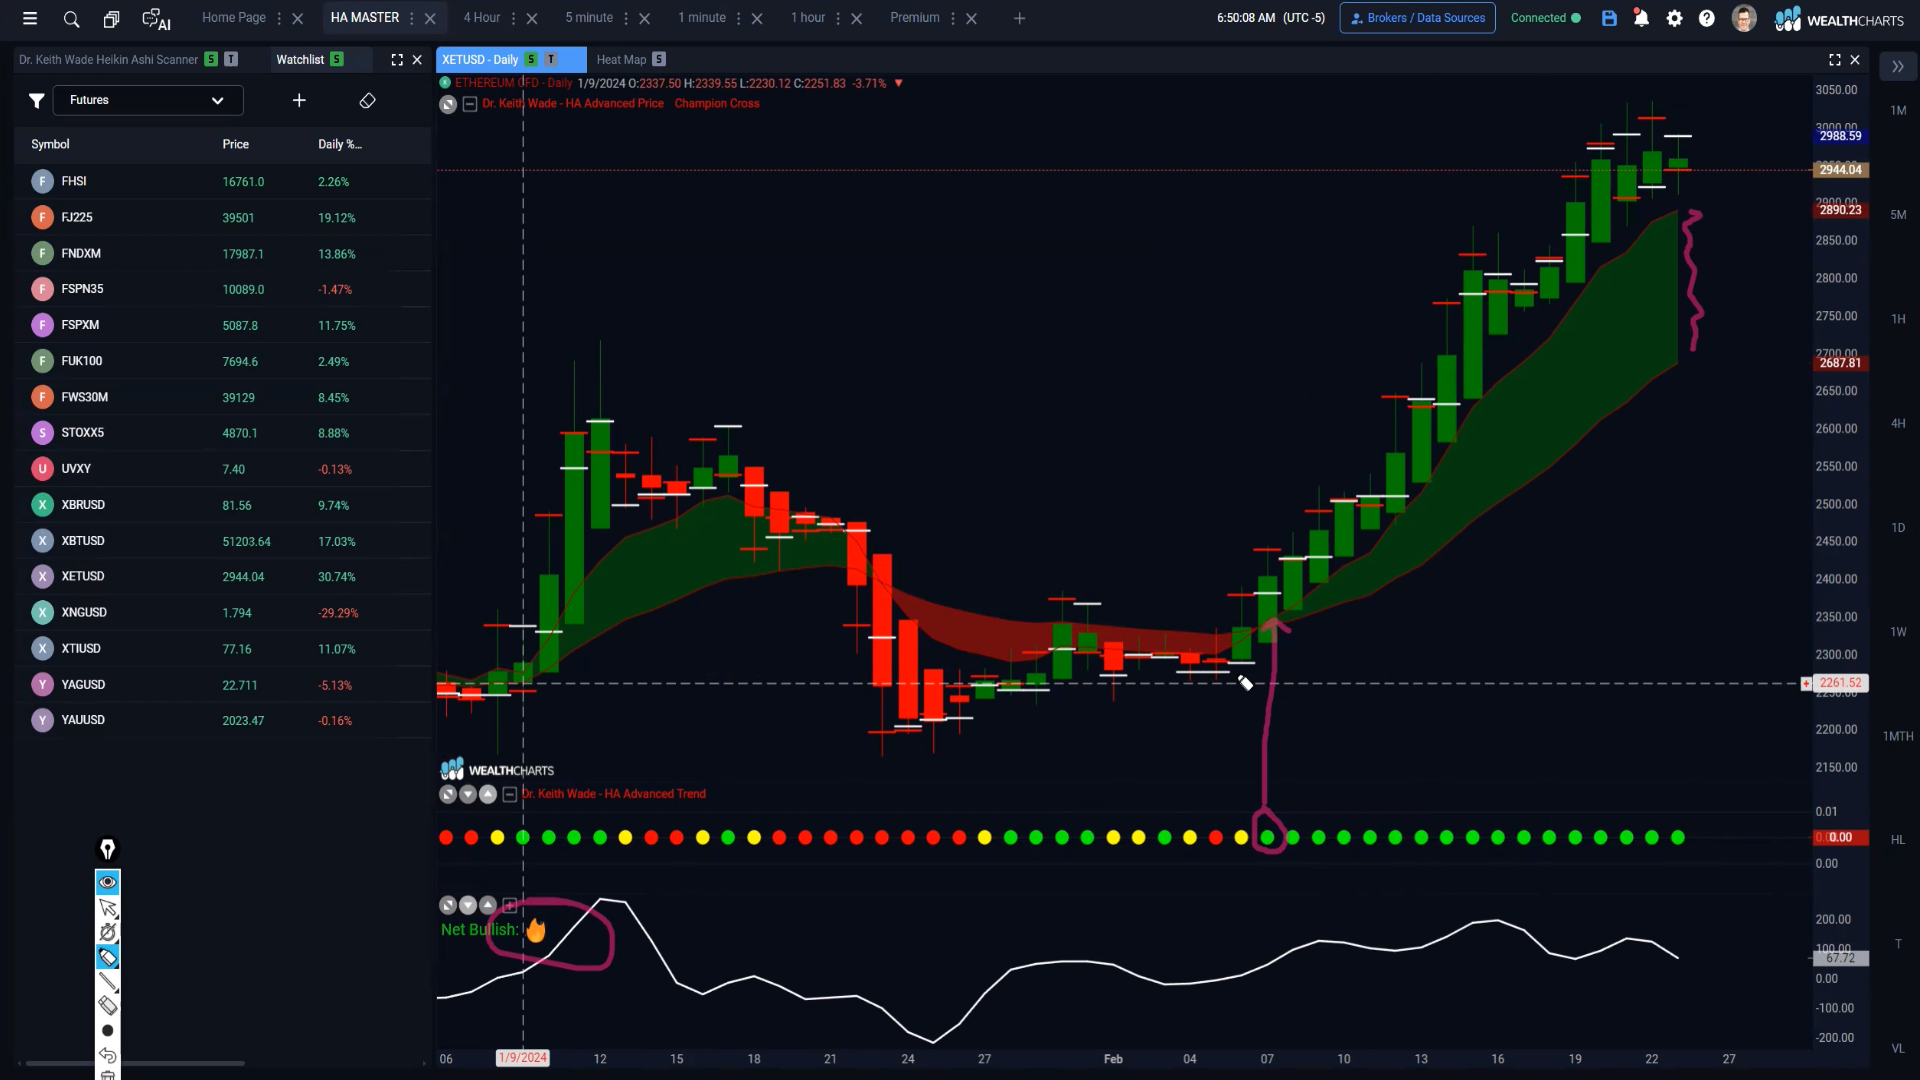
Task: Toggle the T badge on XETUSD tab
Action: (551, 60)
